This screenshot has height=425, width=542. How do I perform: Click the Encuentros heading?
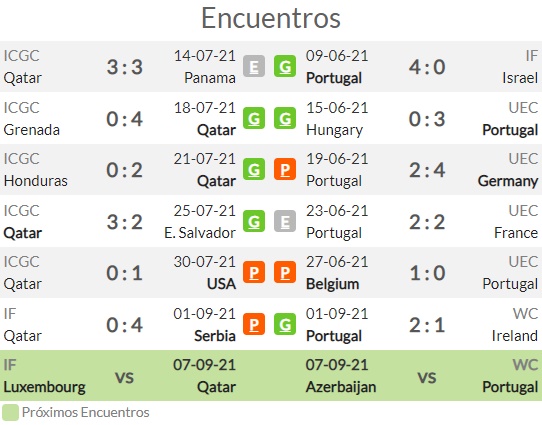[271, 18]
